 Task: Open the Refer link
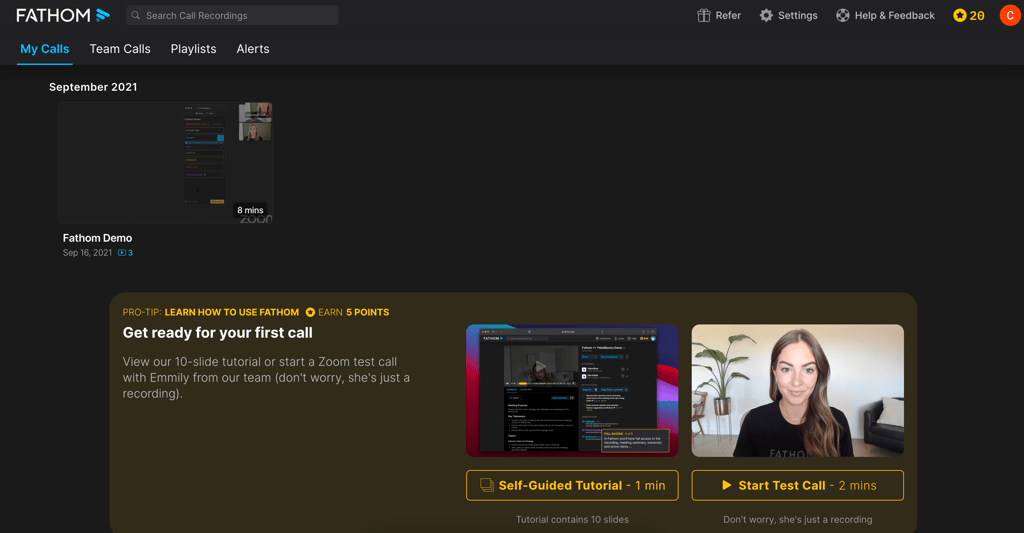(x=719, y=15)
